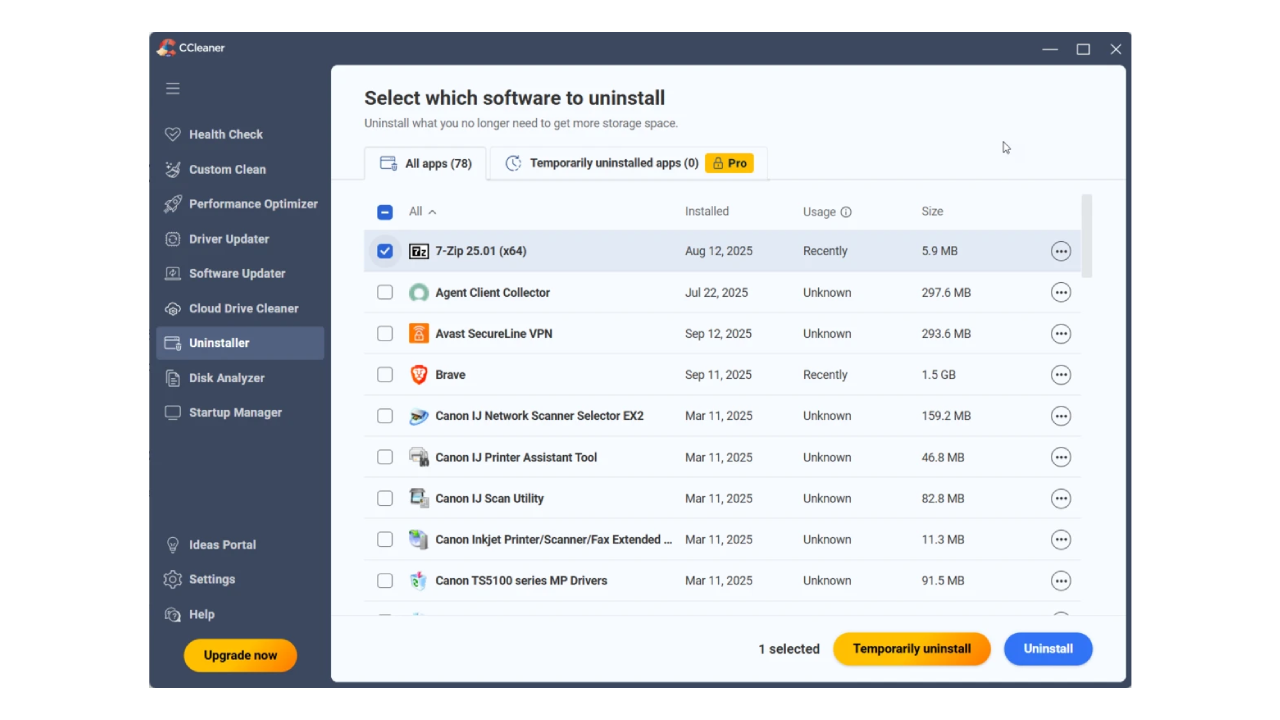Click the Usage column info icon
The image size is (1280, 720).
coord(846,212)
